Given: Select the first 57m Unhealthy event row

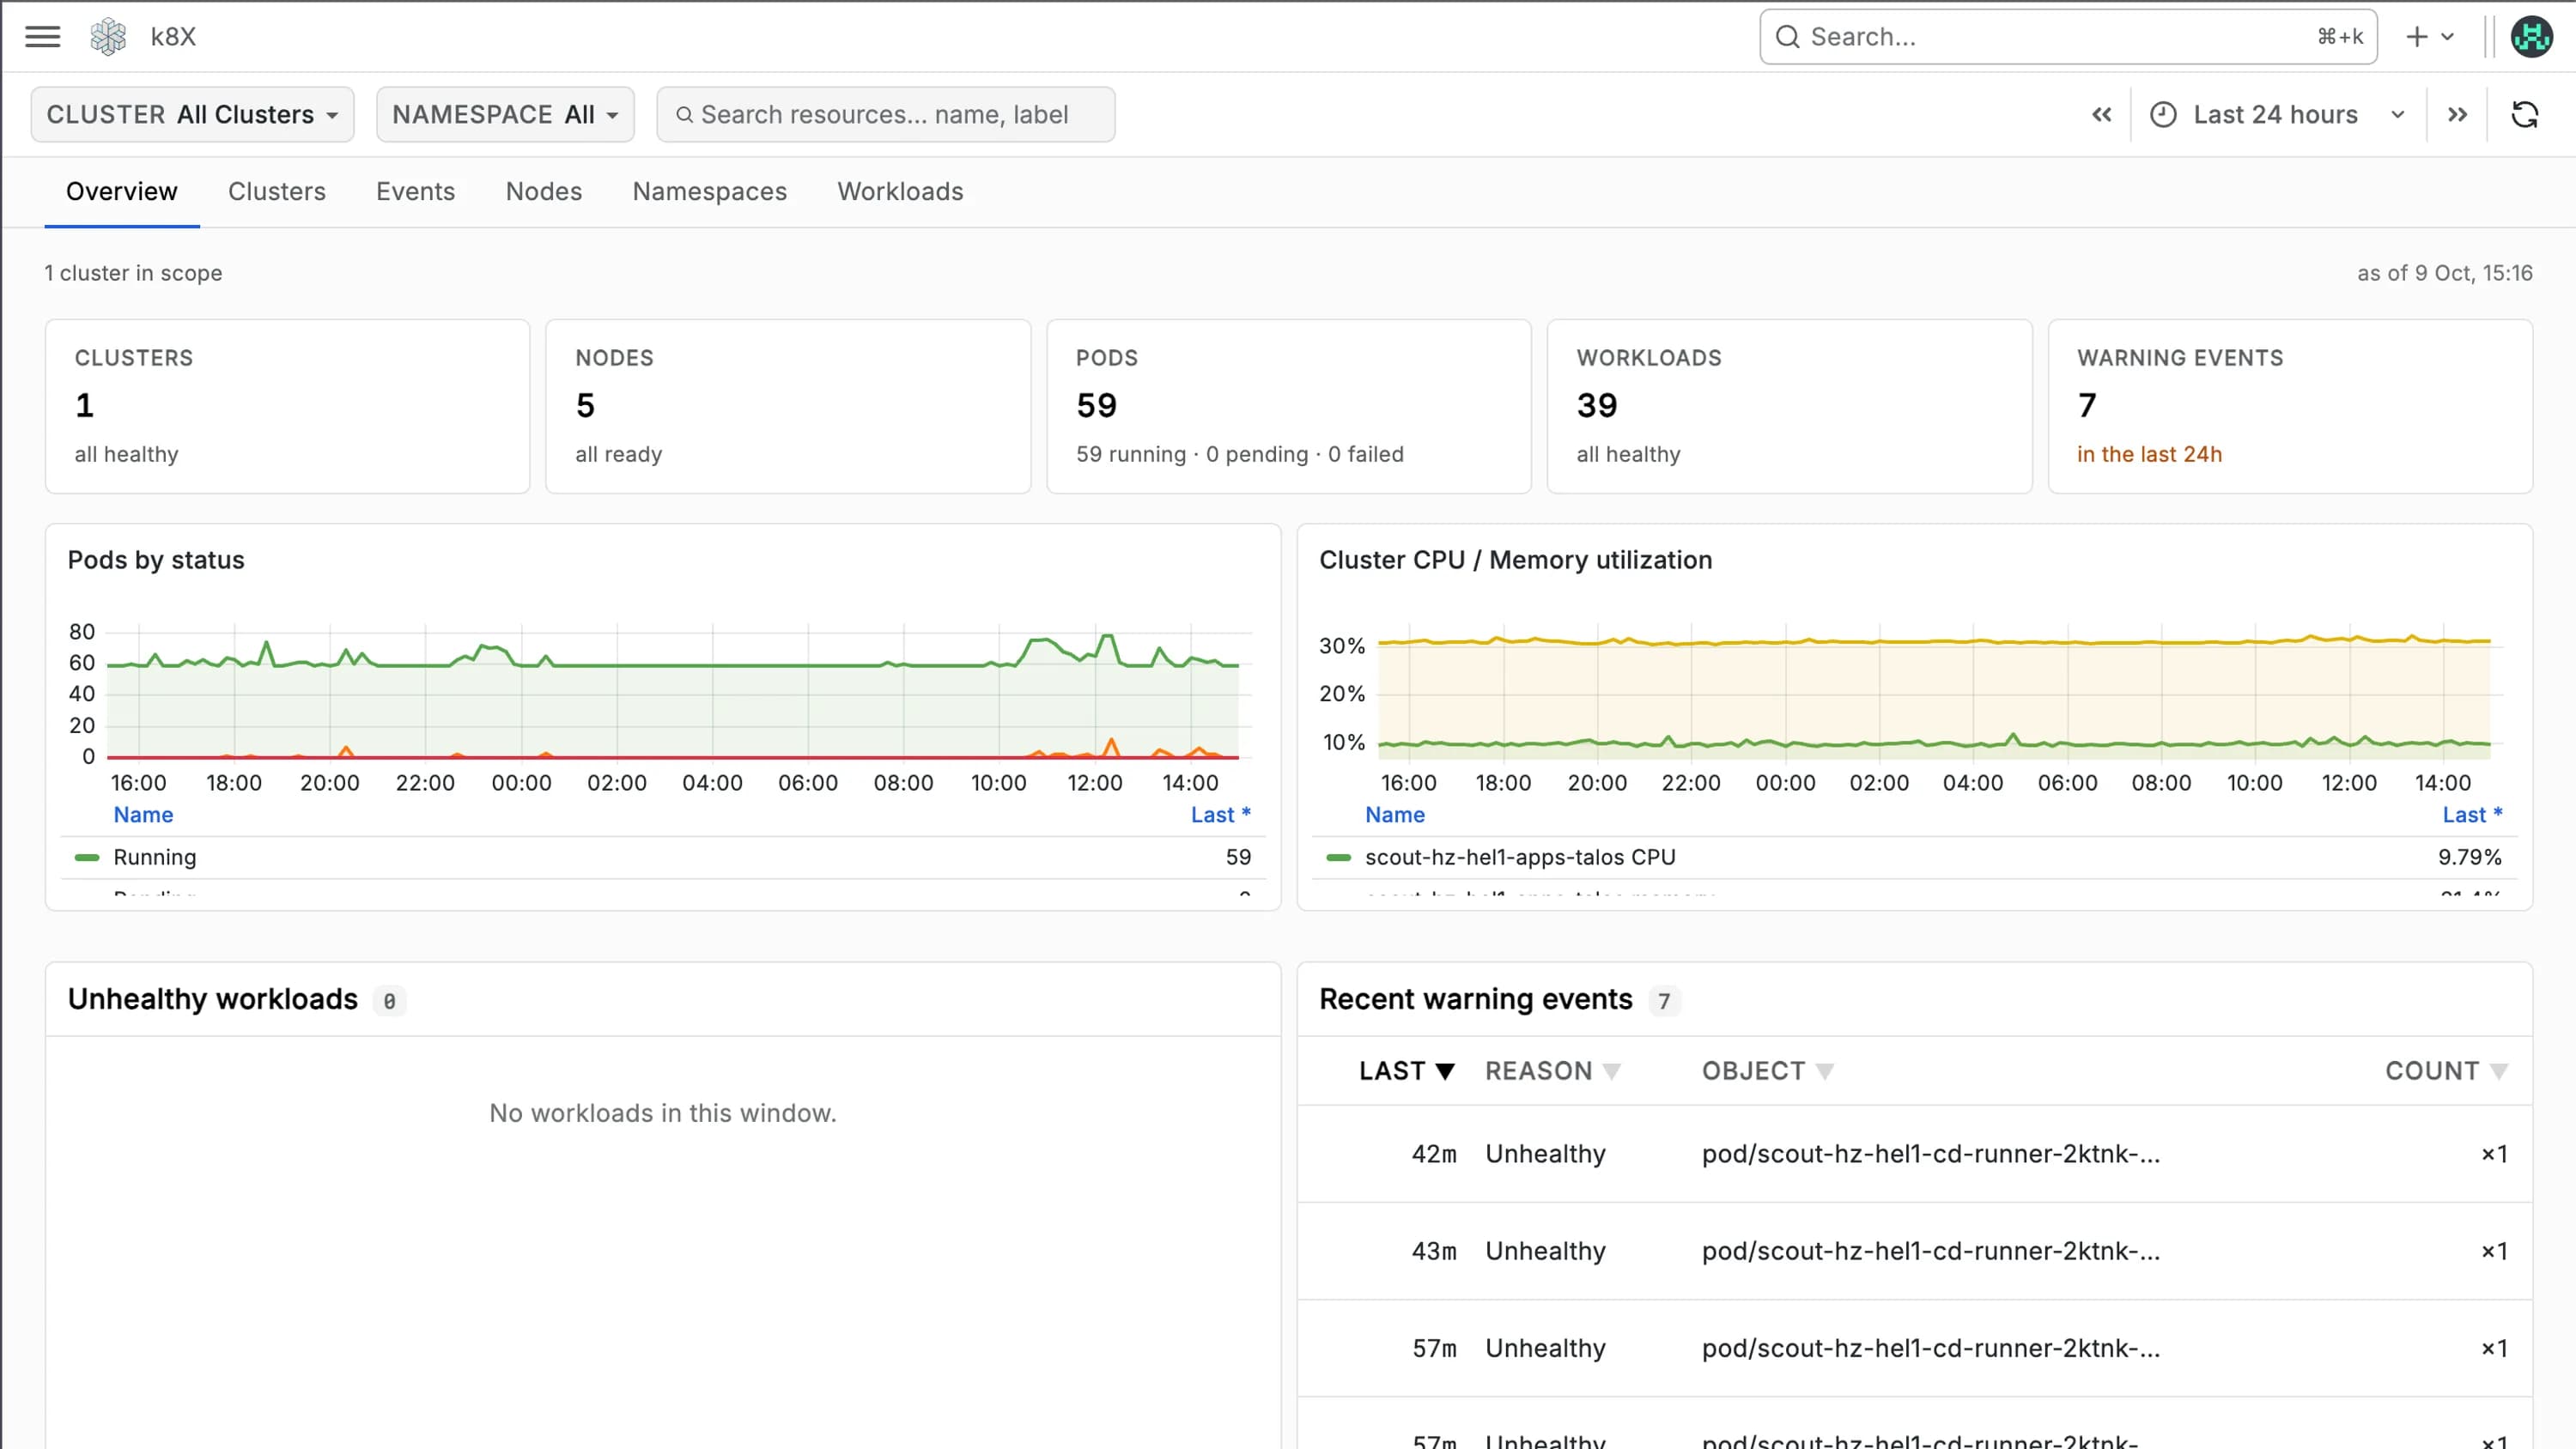Looking at the screenshot, I should coord(1914,1348).
